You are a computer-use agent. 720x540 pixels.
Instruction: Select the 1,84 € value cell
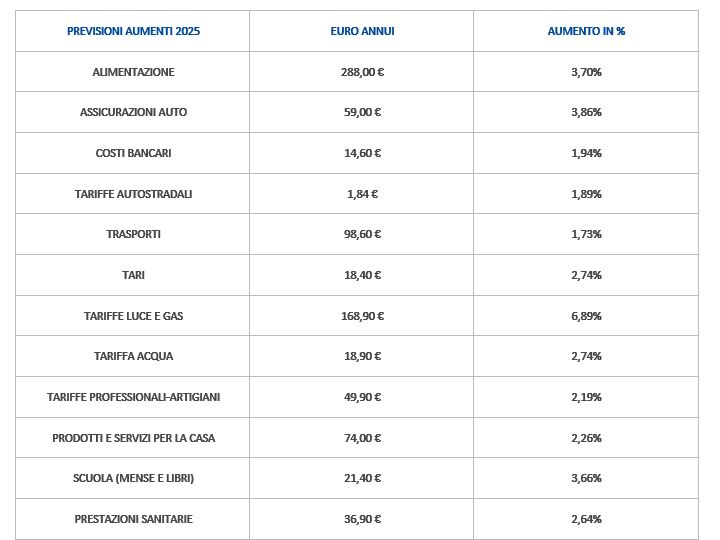pos(362,194)
